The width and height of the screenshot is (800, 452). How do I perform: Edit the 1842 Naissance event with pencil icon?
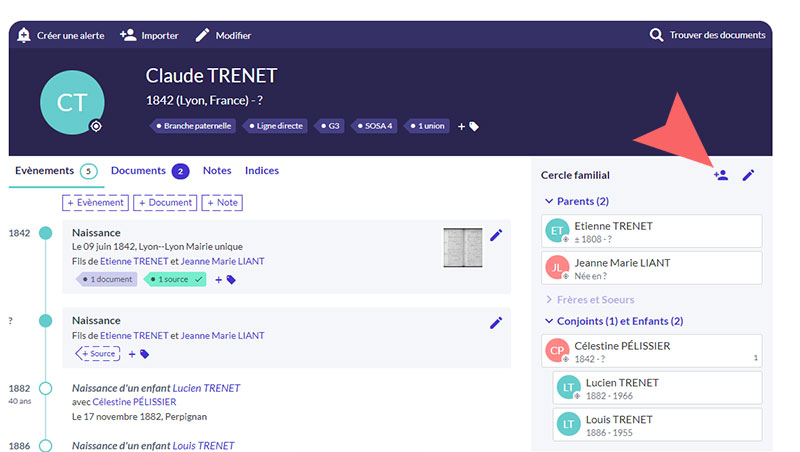(x=496, y=235)
